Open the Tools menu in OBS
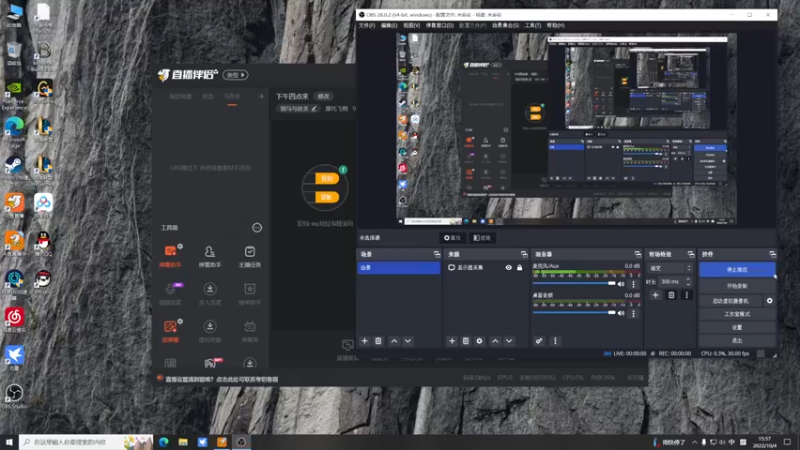 533,26
